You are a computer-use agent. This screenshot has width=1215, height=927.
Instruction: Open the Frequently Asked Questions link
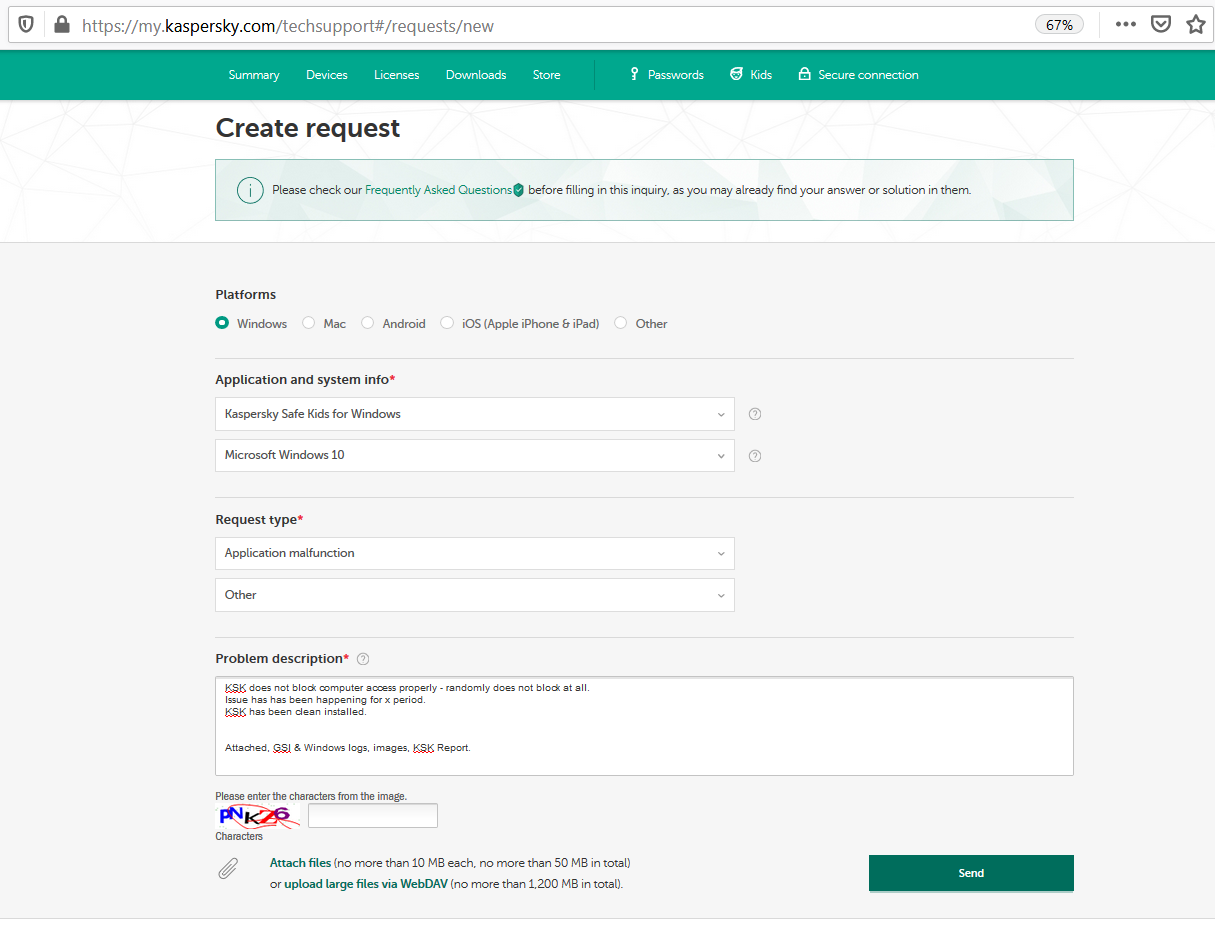coord(438,190)
